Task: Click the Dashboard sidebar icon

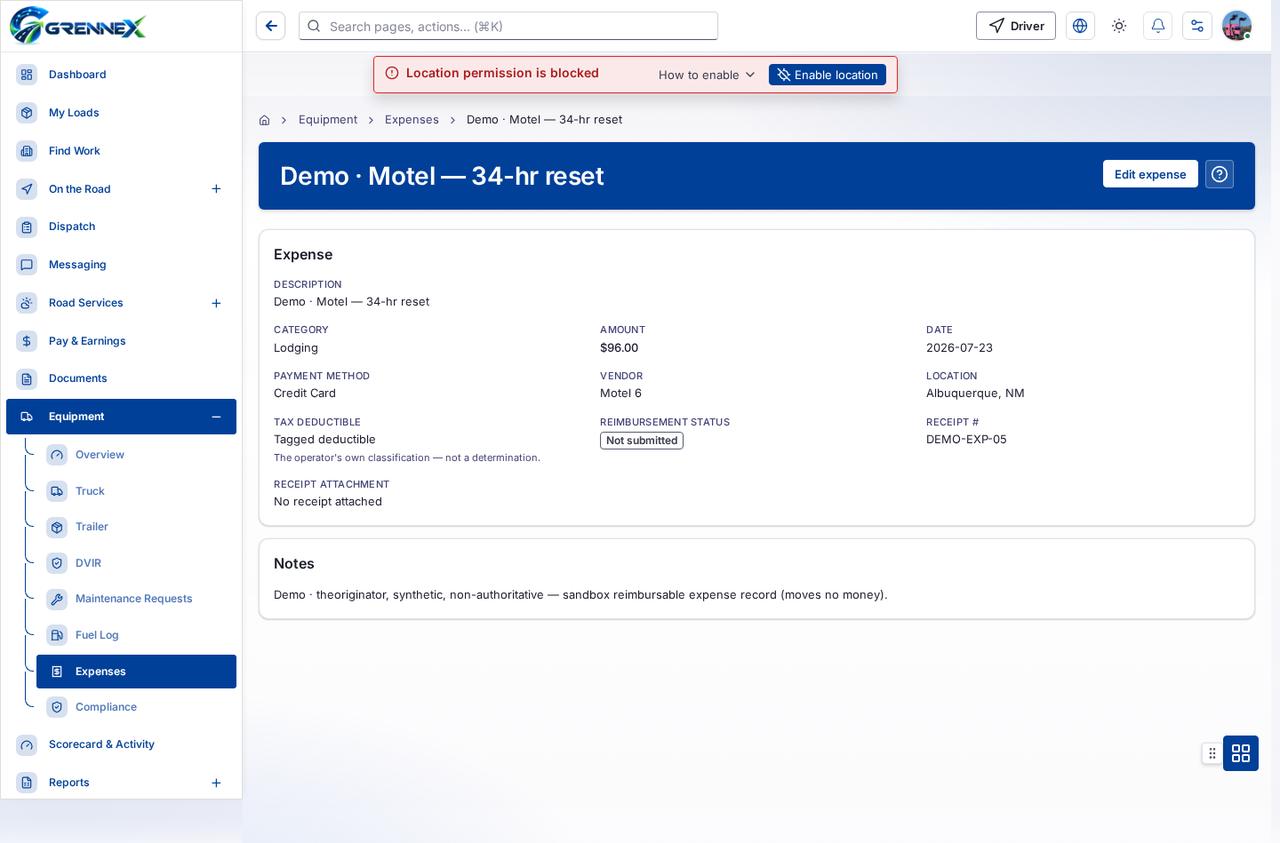Action: coord(27,75)
